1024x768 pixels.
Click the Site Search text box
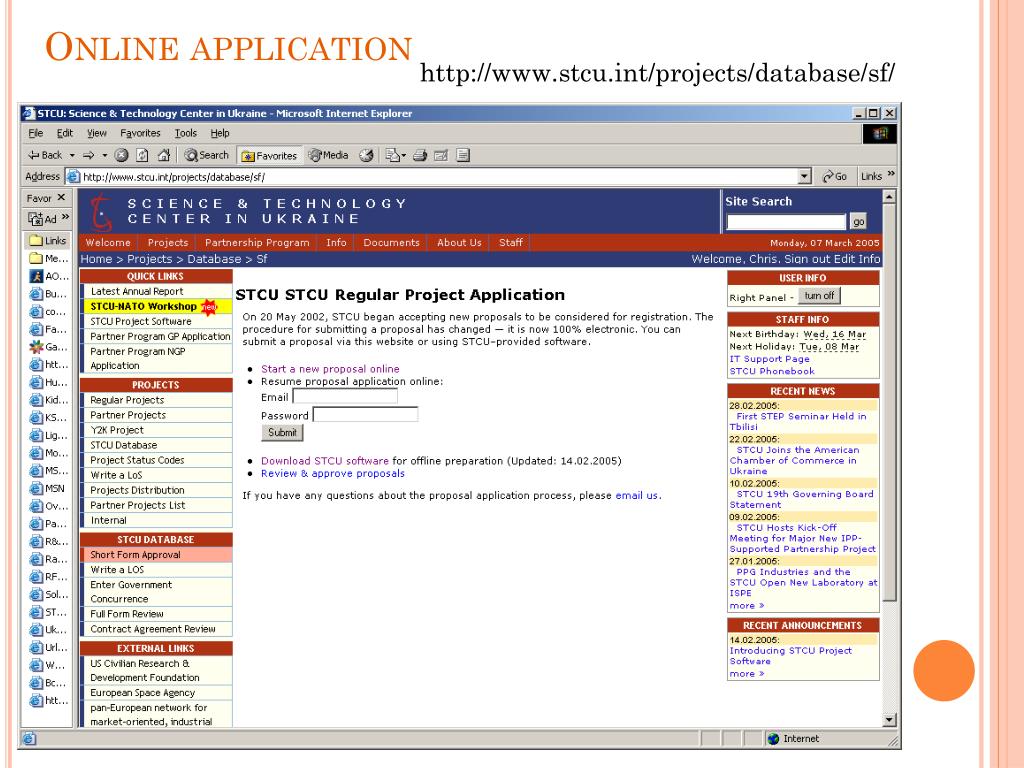coord(786,222)
